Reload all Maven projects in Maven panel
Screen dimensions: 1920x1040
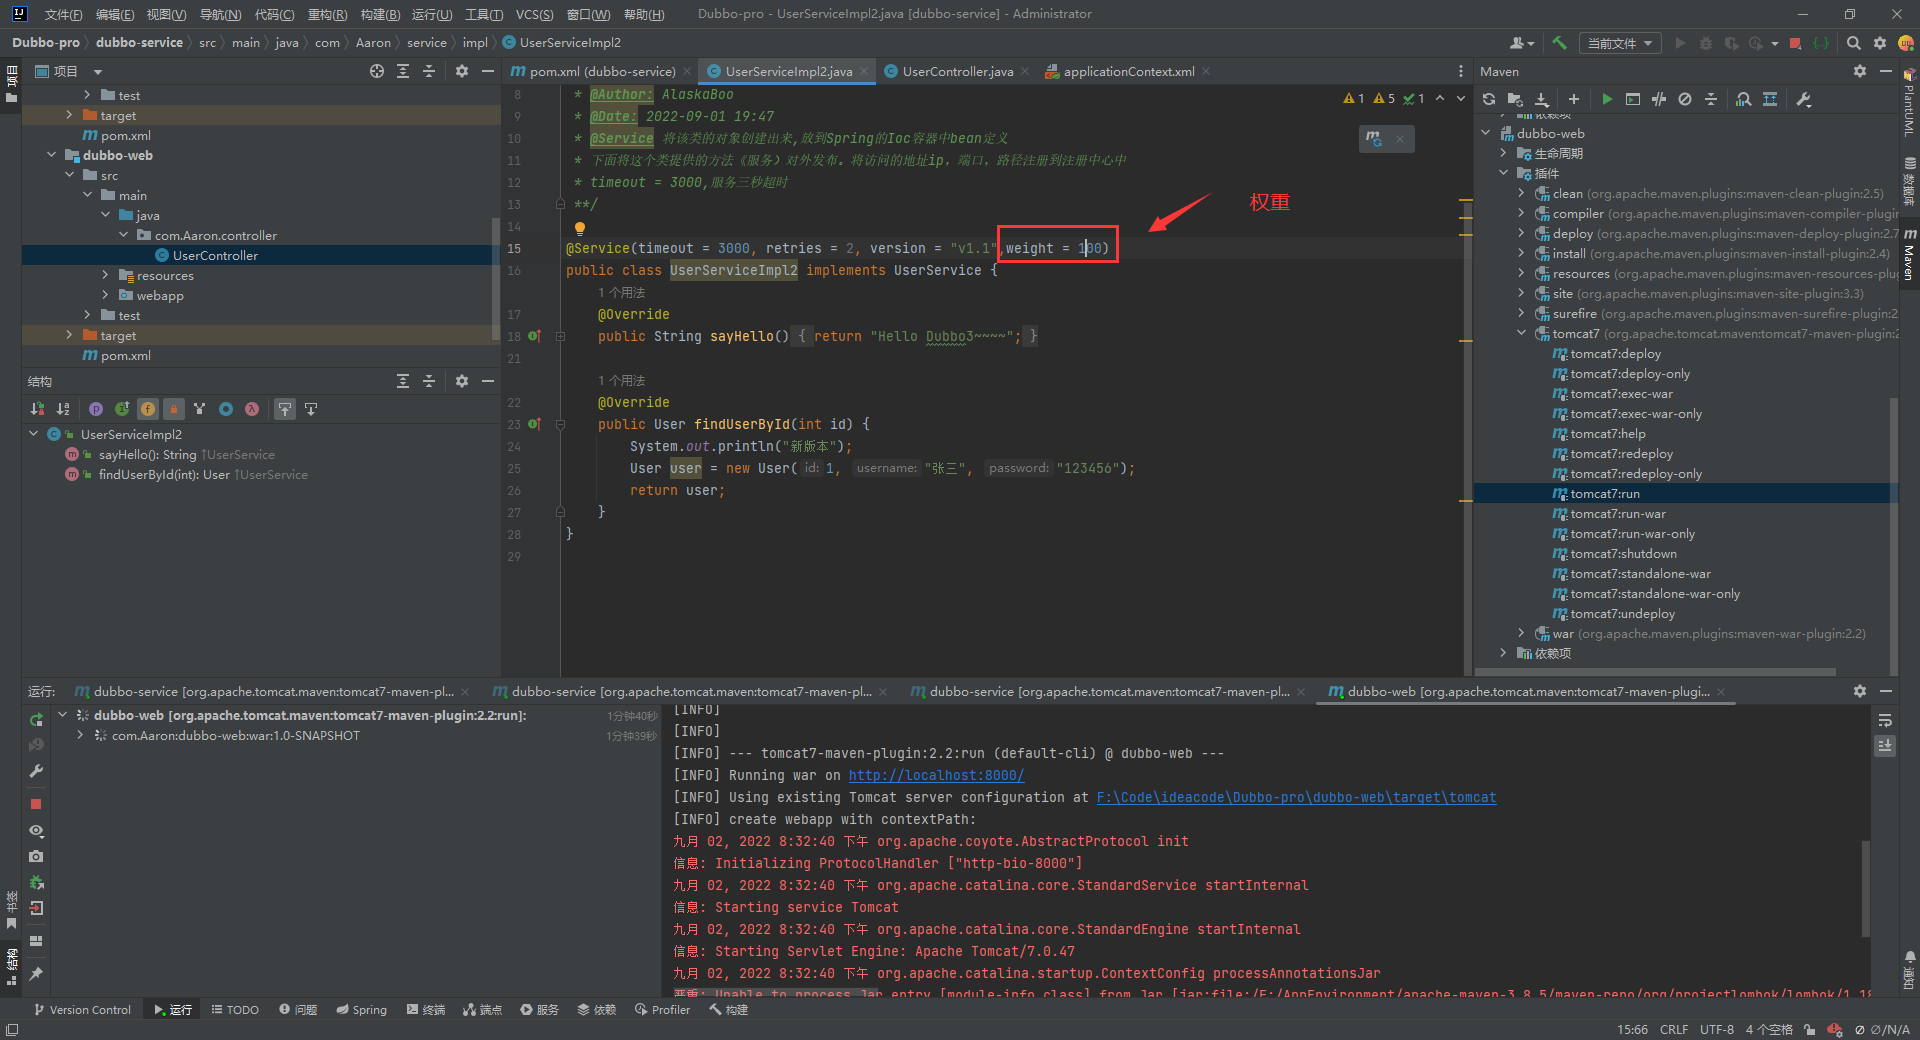(1489, 99)
